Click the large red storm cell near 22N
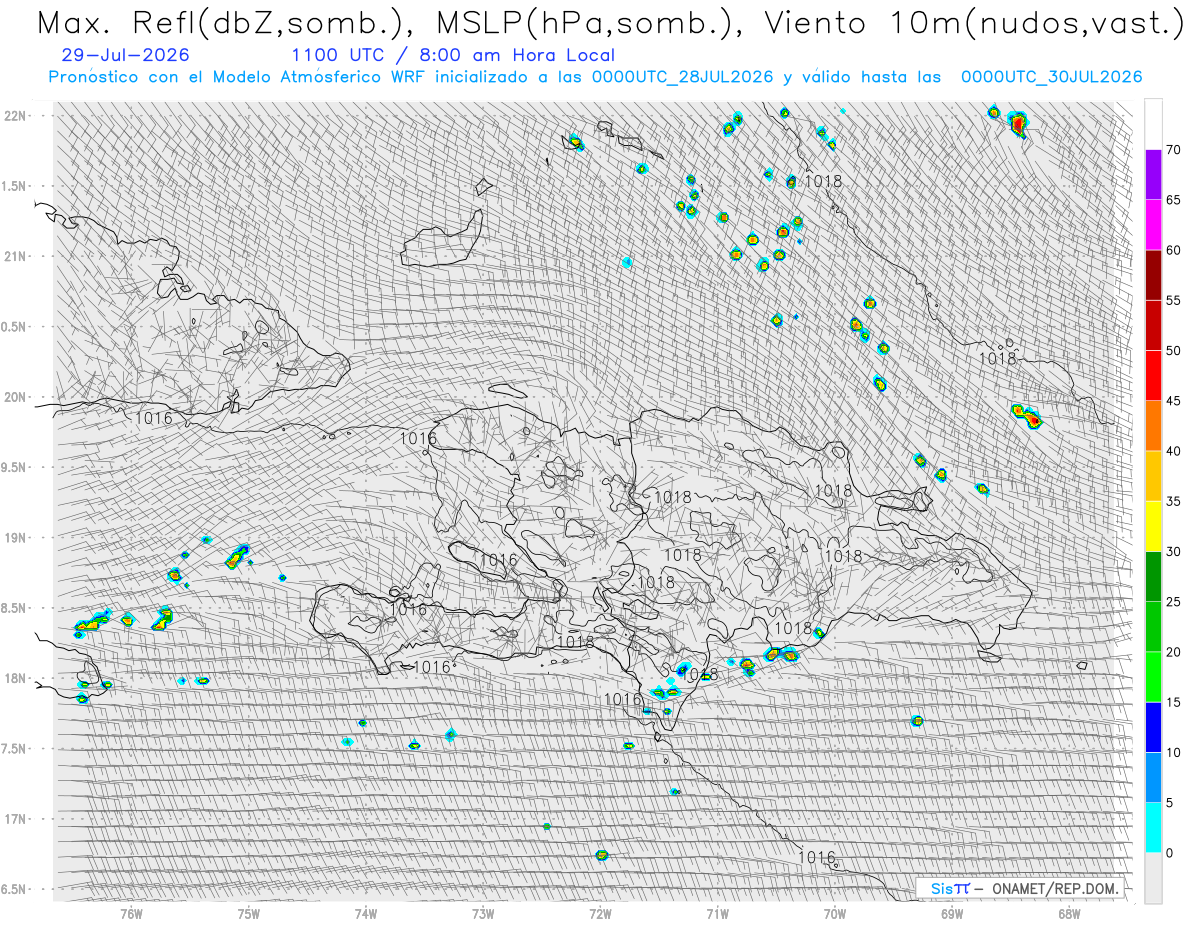Viewport: 1200px width, 927px height. (1018, 124)
